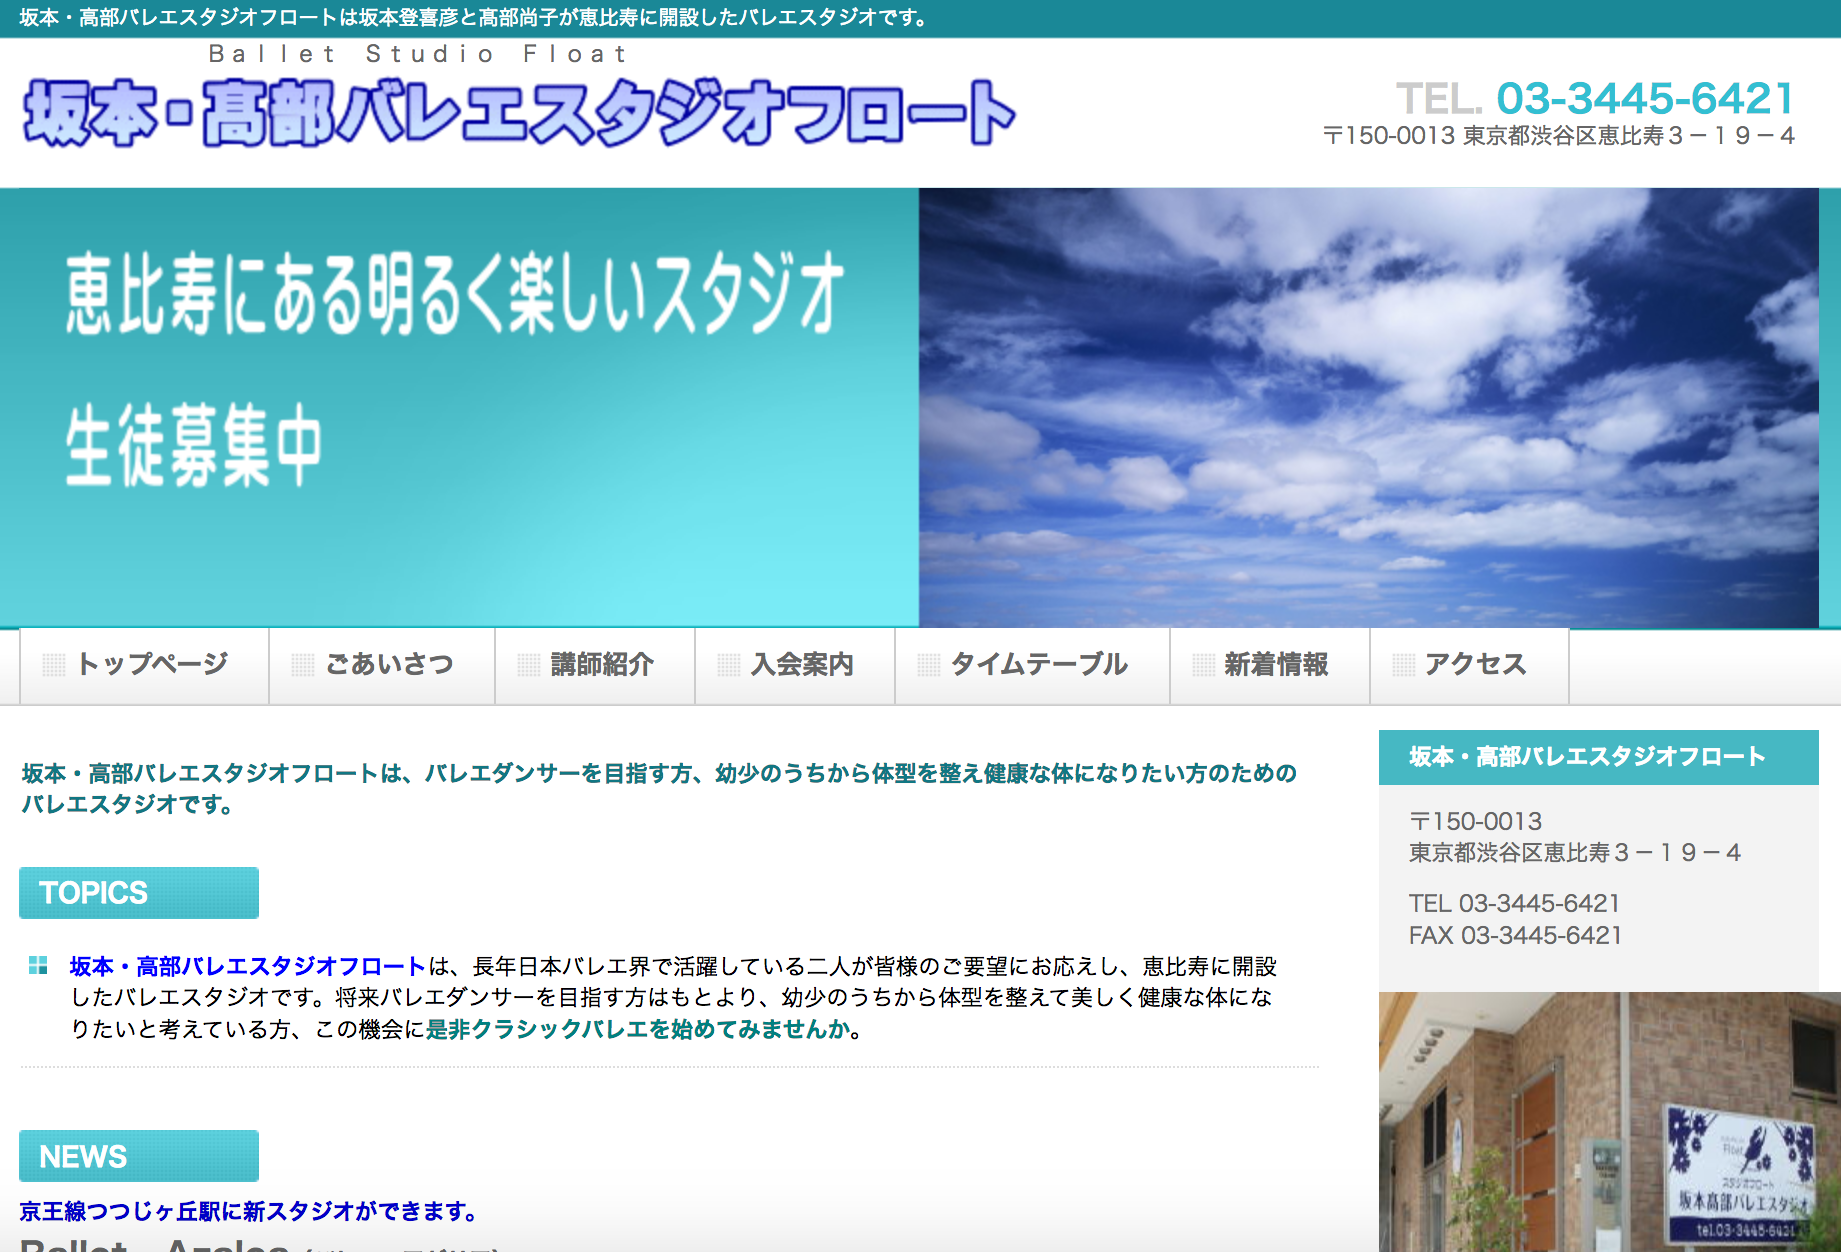This screenshot has width=1841, height=1252.
Task: Click the 是非クラシックバレエを始めてみませんか text
Action: (638, 1029)
